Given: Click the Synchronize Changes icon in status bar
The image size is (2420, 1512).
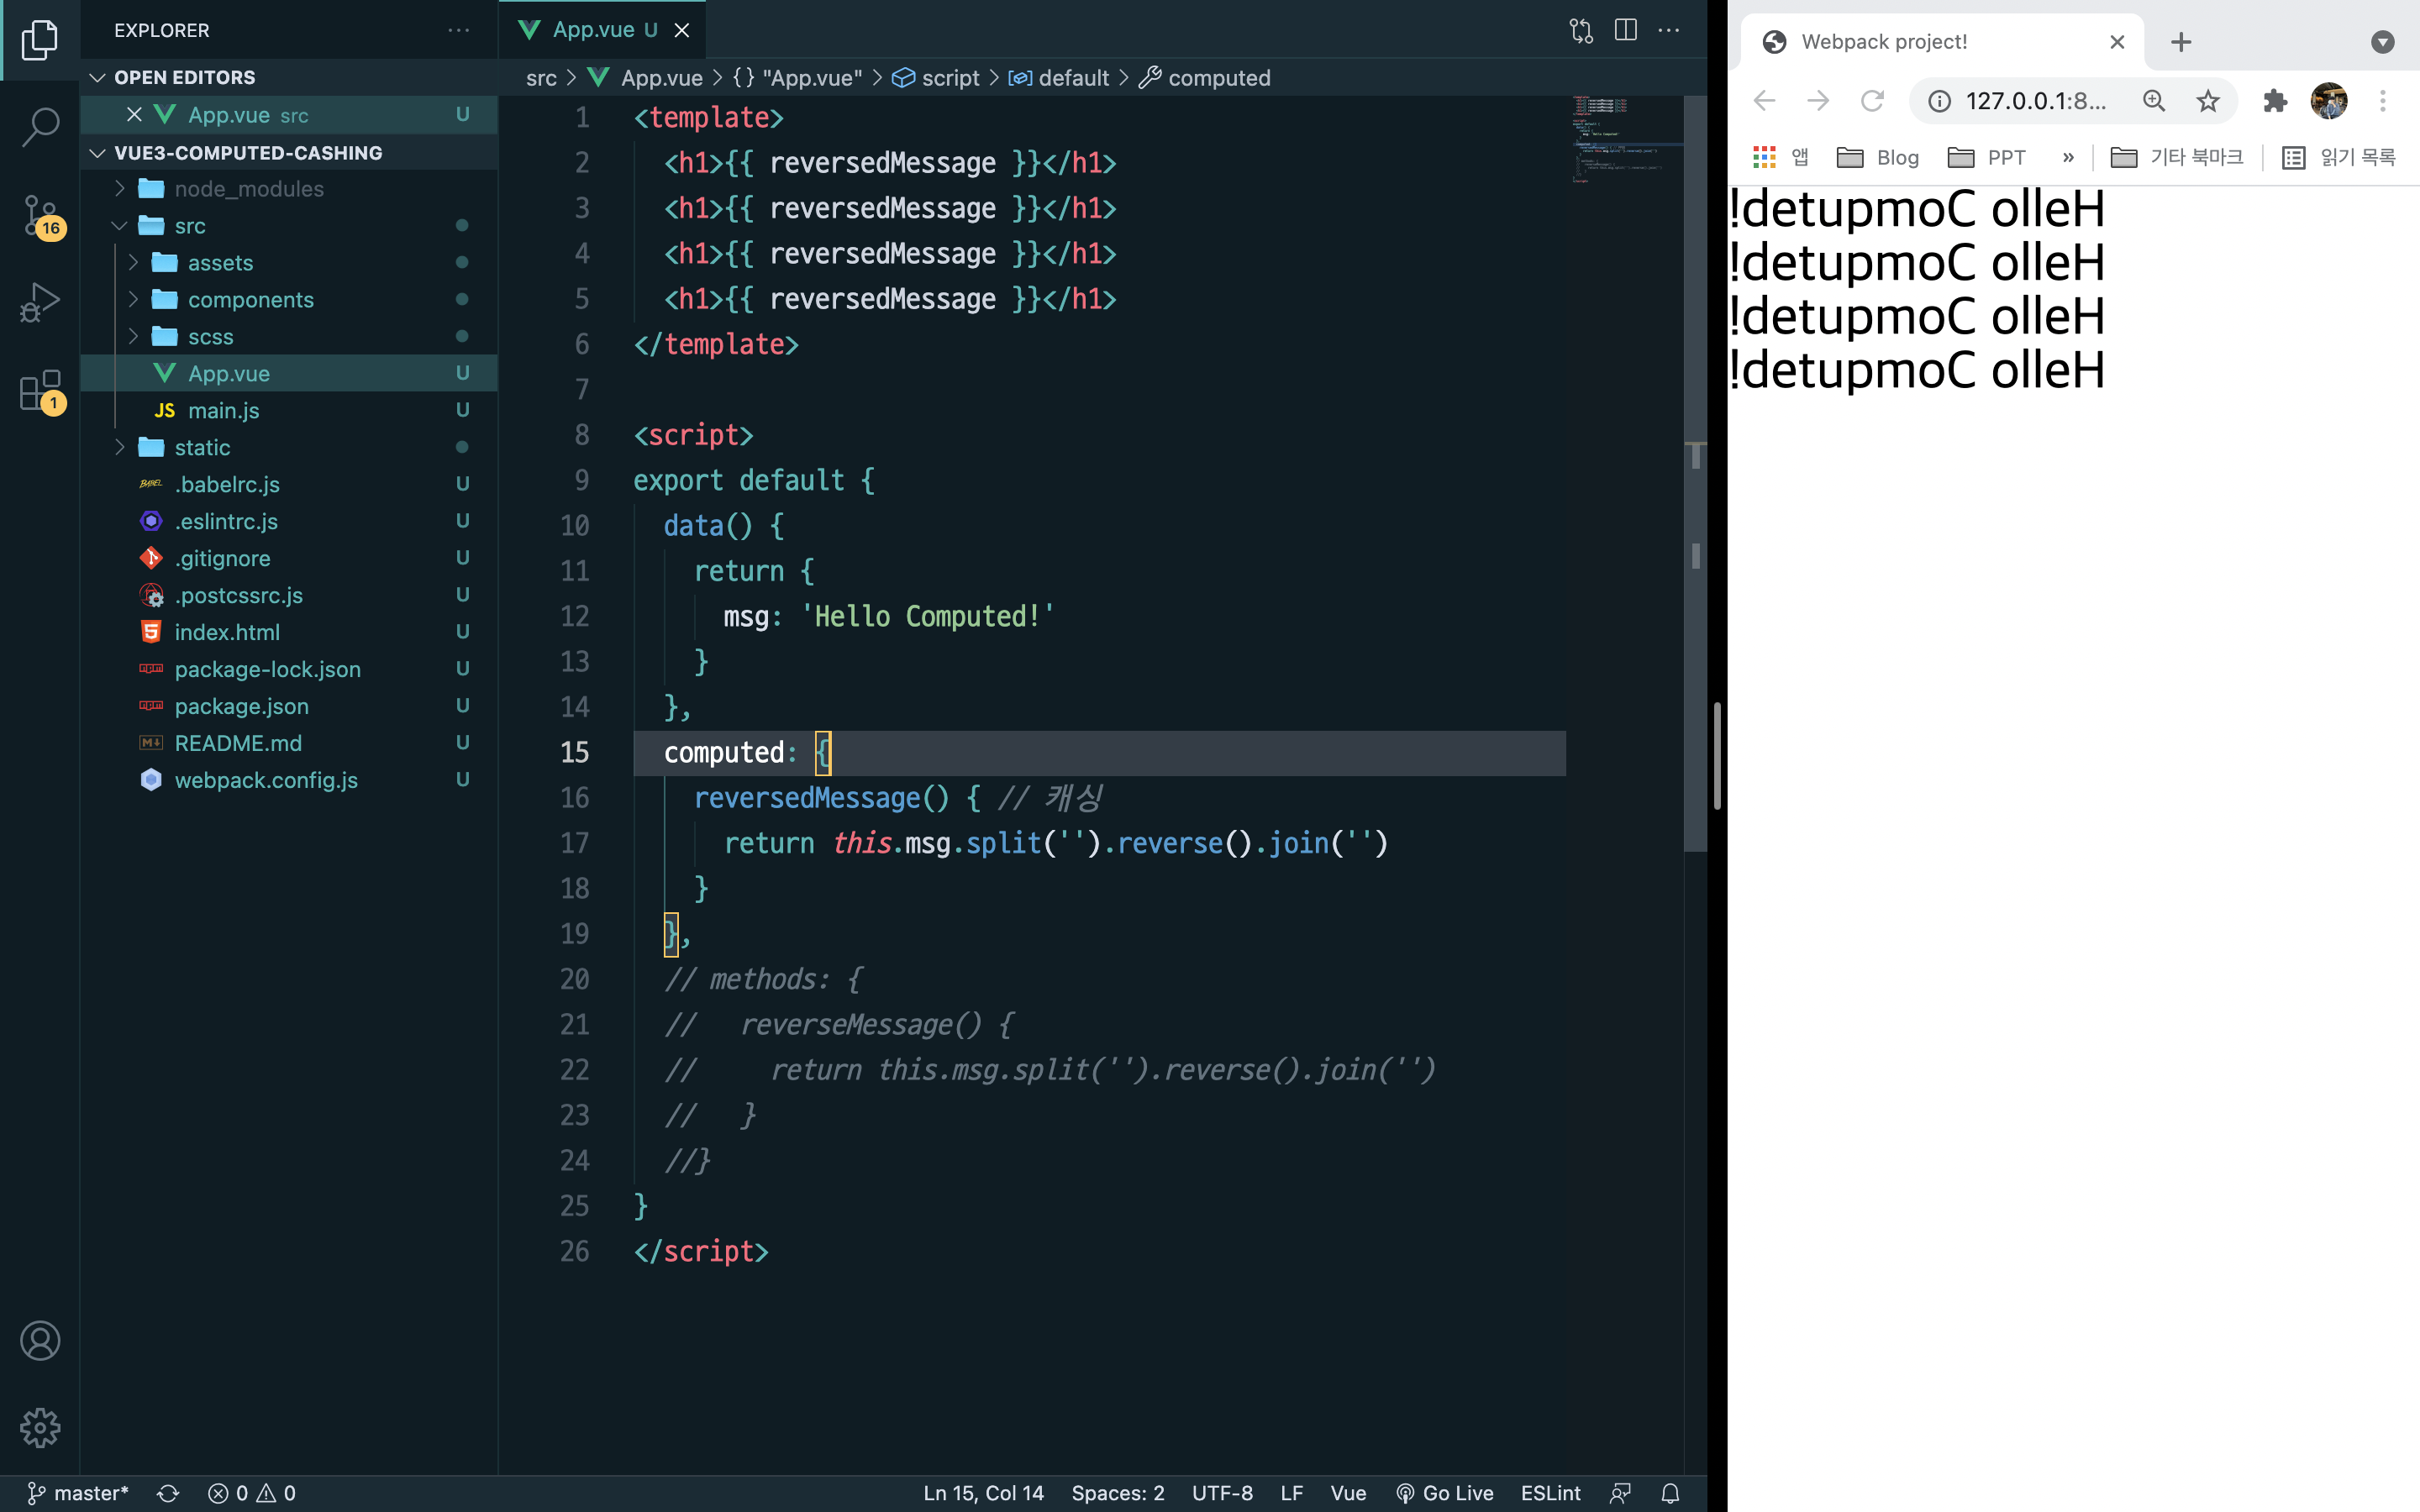Looking at the screenshot, I should [x=168, y=1493].
